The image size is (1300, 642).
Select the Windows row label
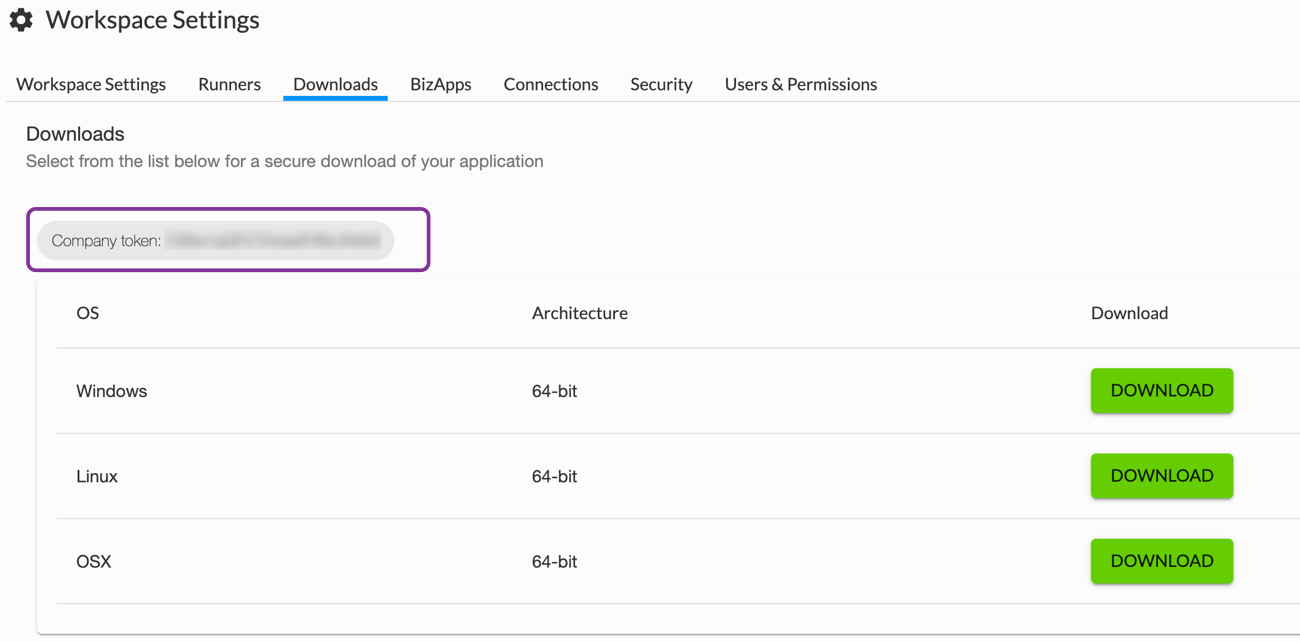point(112,391)
